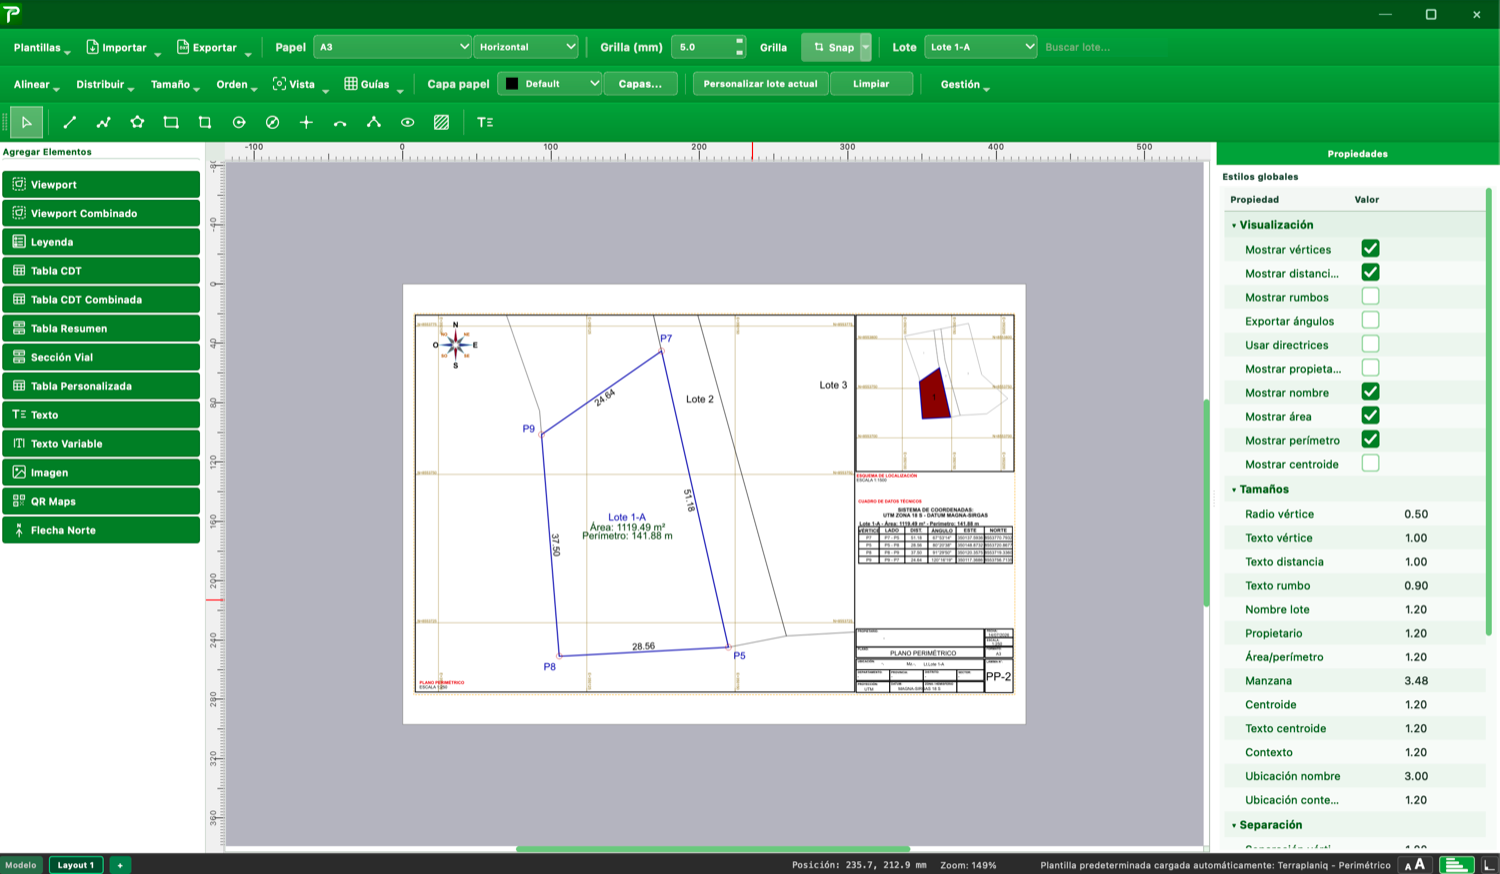Select the circle with diameter tool
The width and height of the screenshot is (1500, 874).
(272, 122)
